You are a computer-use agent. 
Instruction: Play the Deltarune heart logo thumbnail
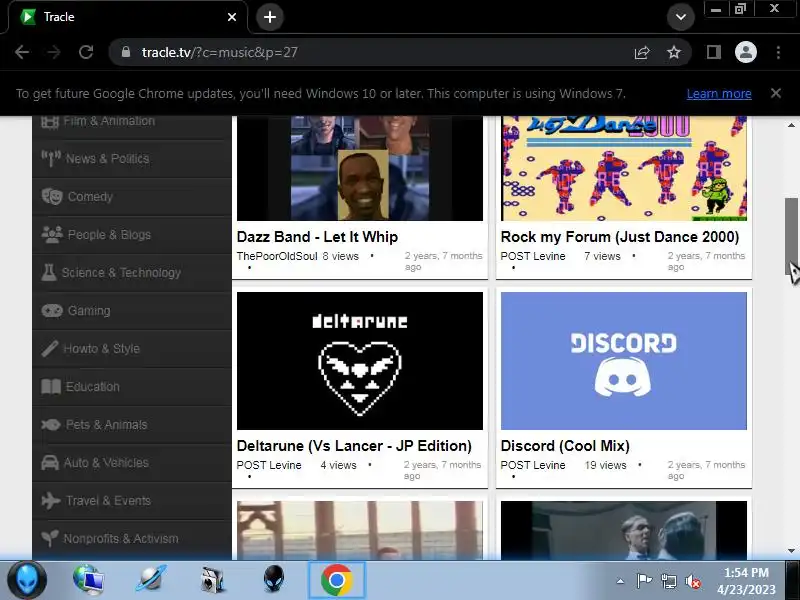360,361
